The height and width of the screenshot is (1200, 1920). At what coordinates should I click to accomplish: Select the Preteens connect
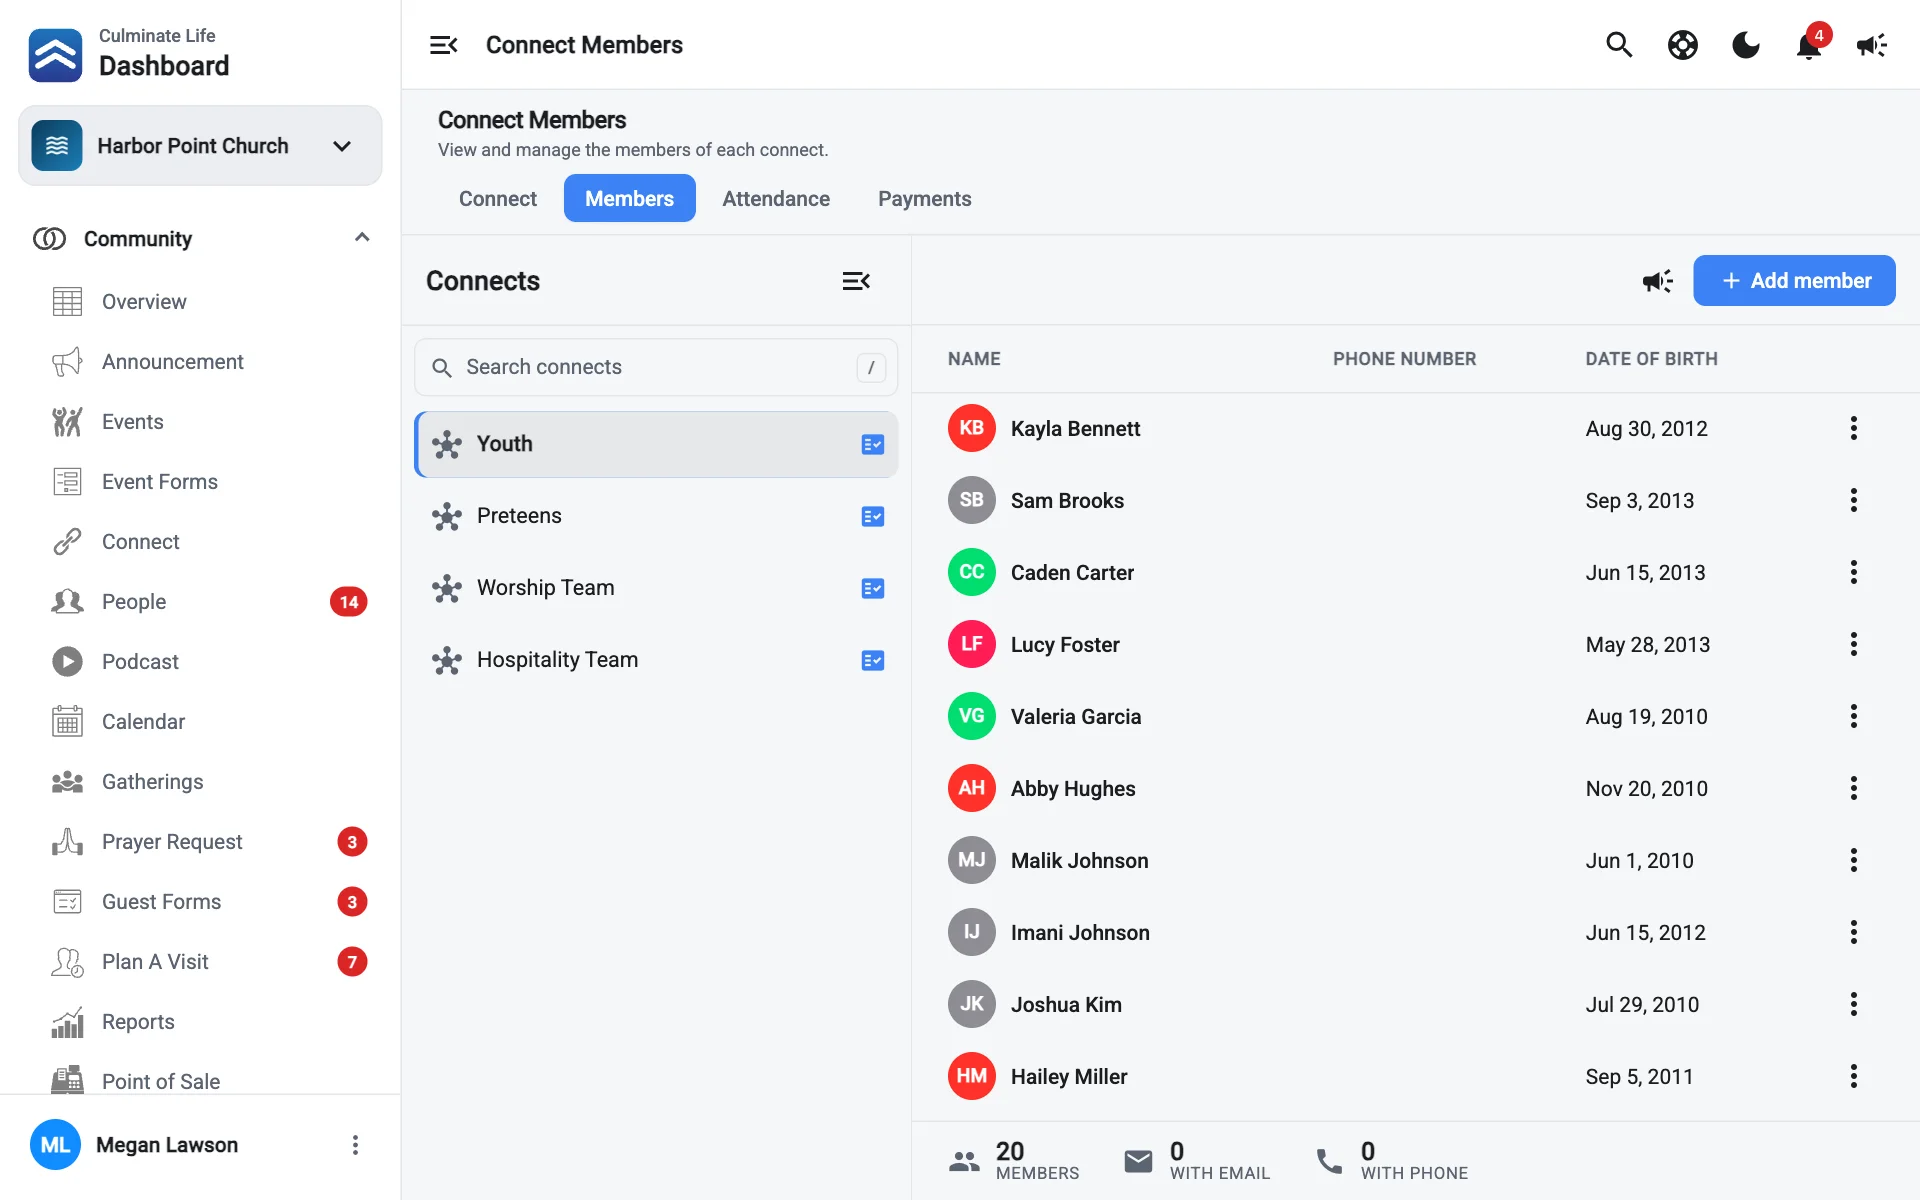click(656, 516)
